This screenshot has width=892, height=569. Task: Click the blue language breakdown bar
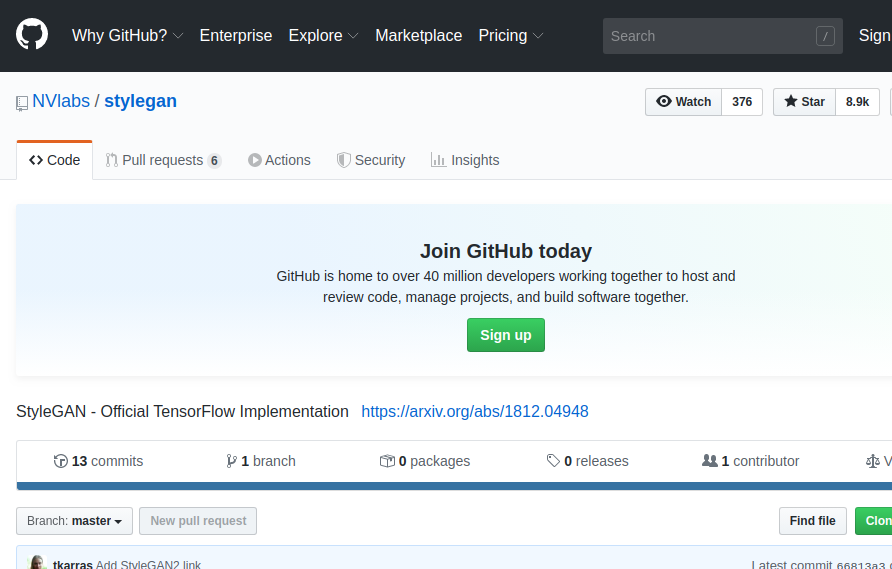pyautogui.click(x=455, y=486)
